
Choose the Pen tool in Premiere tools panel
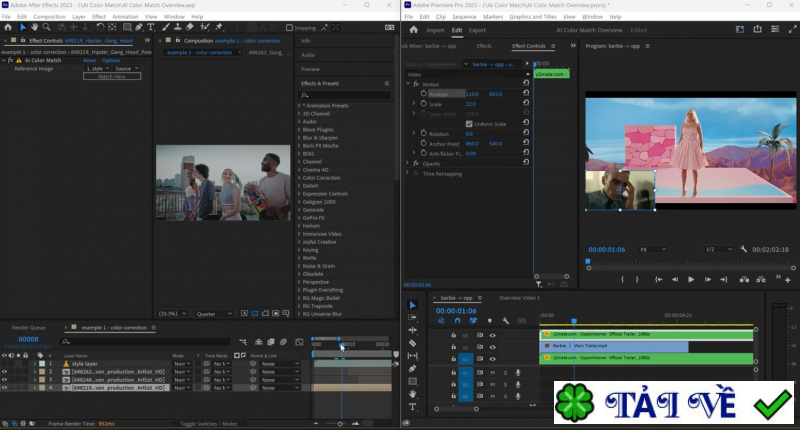412,368
